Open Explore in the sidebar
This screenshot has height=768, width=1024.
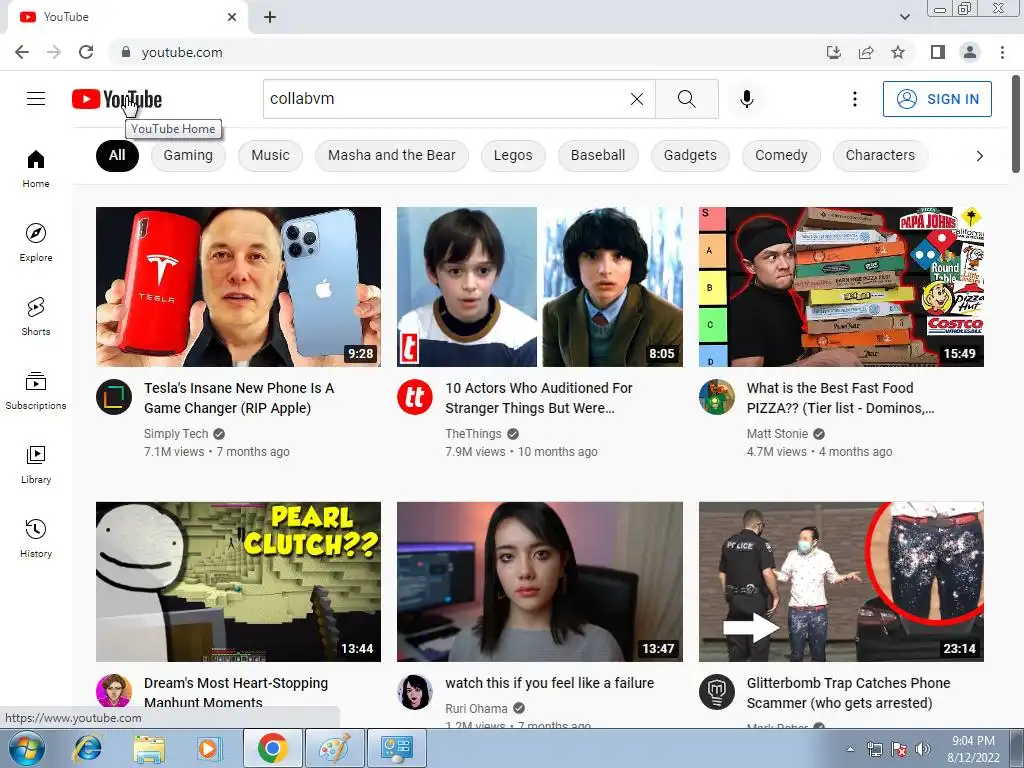click(36, 242)
